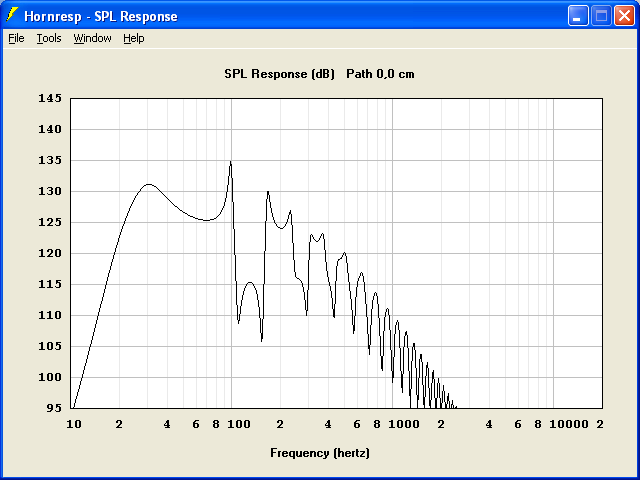Click the 'Frequency (hertz)' axis label
Image resolution: width=640 pixels, height=480 pixels.
[319, 453]
